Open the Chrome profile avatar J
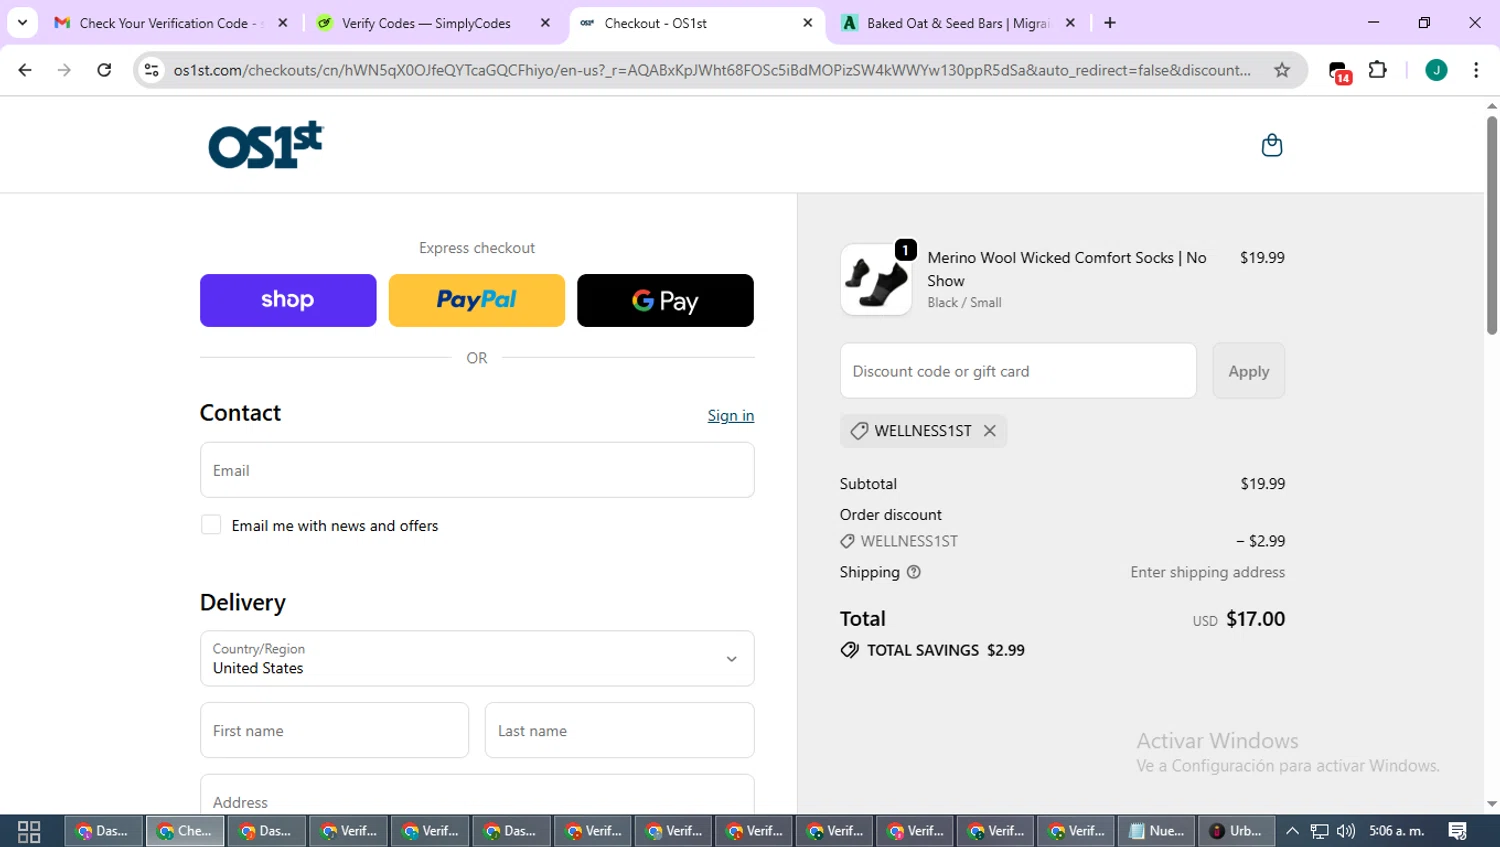The height and width of the screenshot is (847, 1500). click(x=1435, y=70)
